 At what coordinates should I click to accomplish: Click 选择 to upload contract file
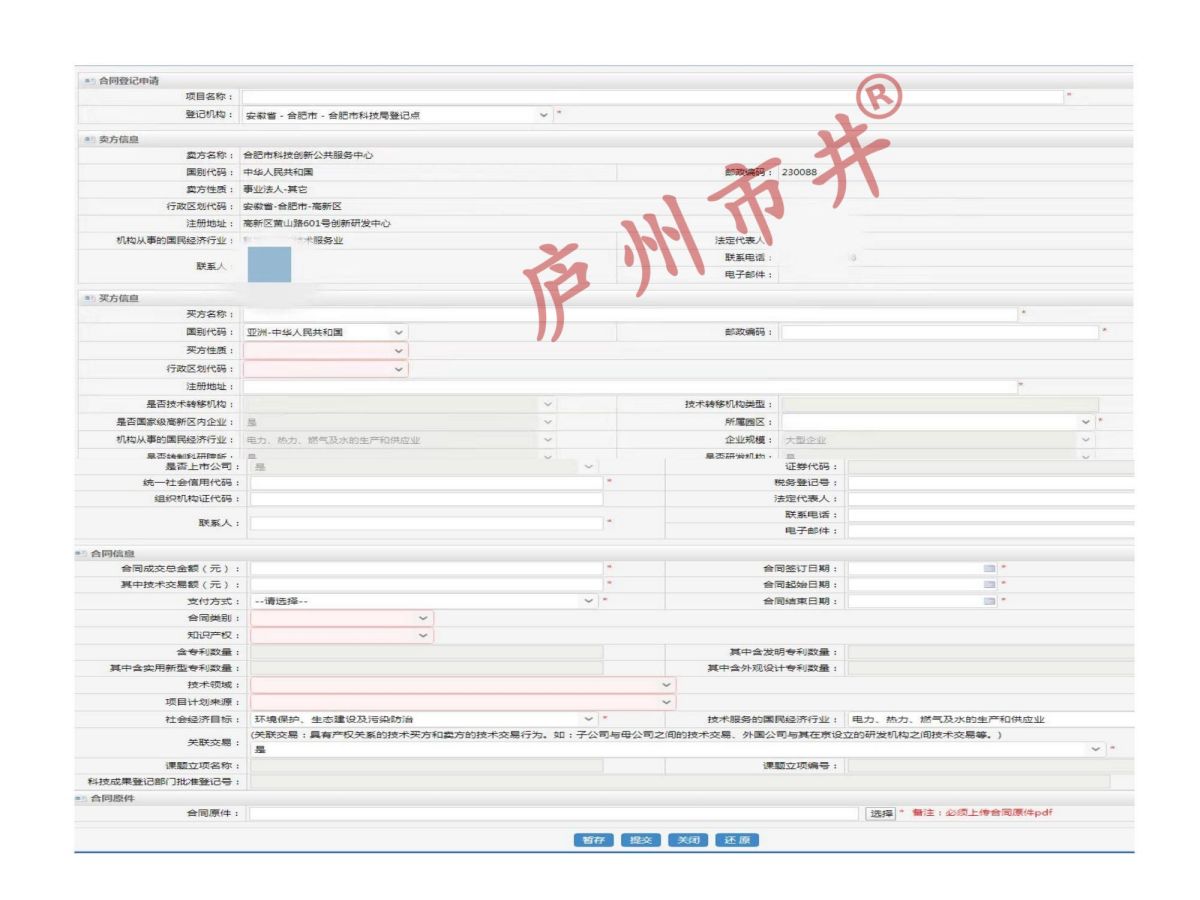pyautogui.click(x=880, y=814)
